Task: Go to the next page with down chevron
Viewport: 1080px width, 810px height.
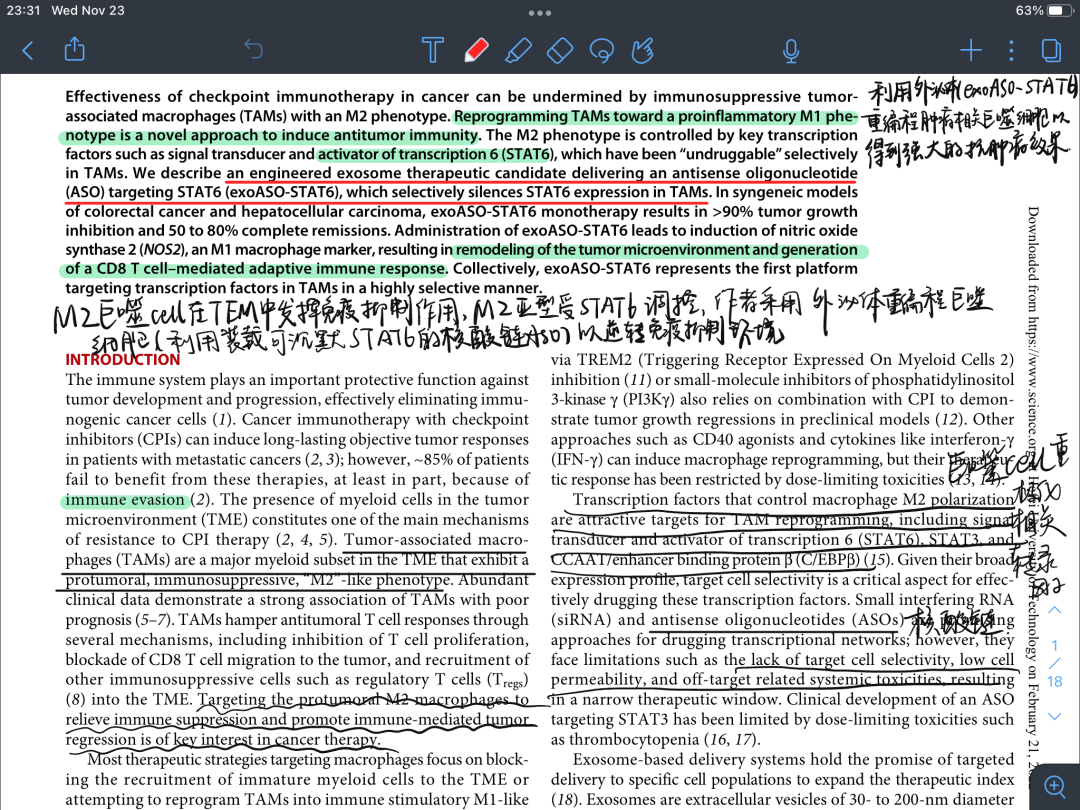Action: click(x=1055, y=716)
